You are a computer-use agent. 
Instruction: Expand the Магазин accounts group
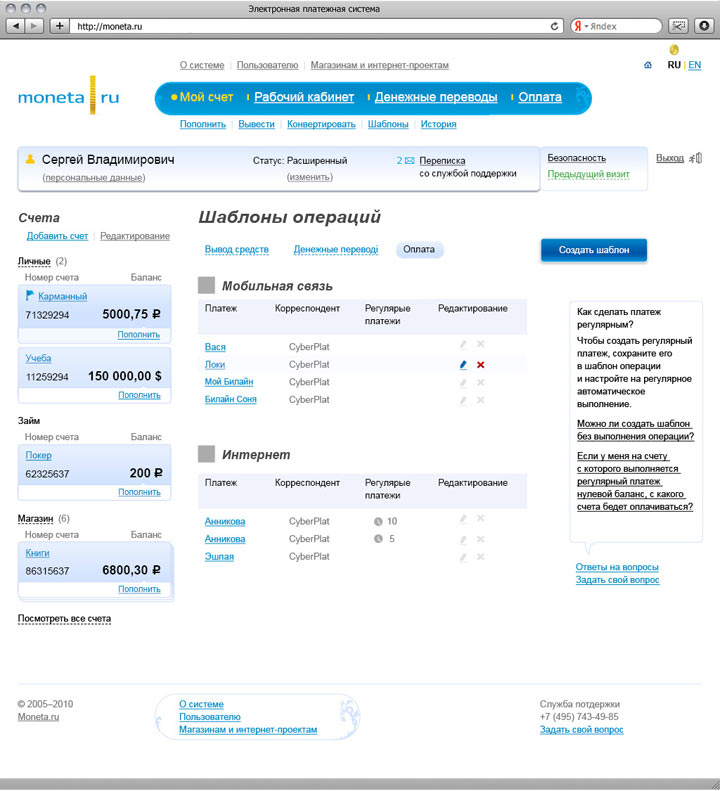point(35,519)
